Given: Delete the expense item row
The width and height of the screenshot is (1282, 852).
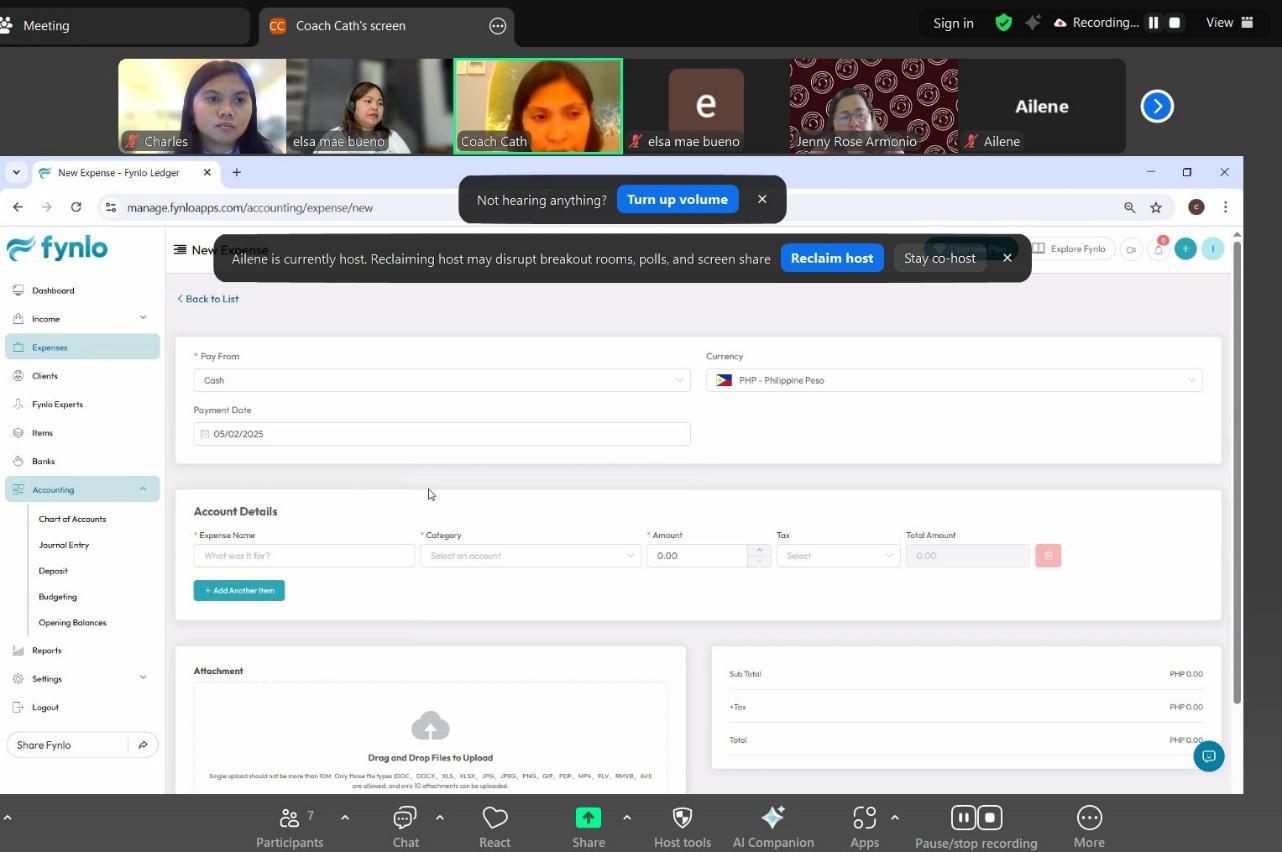Looking at the screenshot, I should pyautogui.click(x=1048, y=556).
